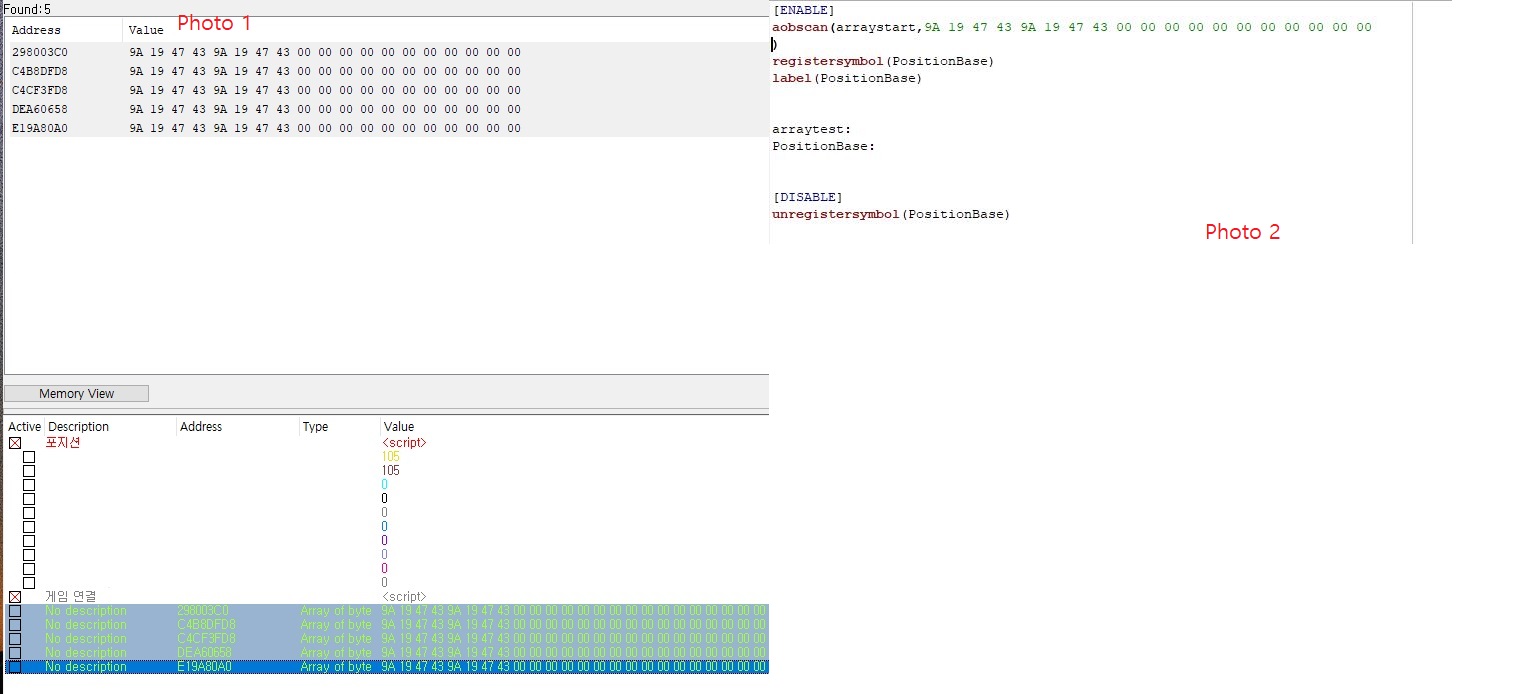The image size is (1522, 694).
Task: Toggle the 포지션 script checkbox
Action: [15, 443]
